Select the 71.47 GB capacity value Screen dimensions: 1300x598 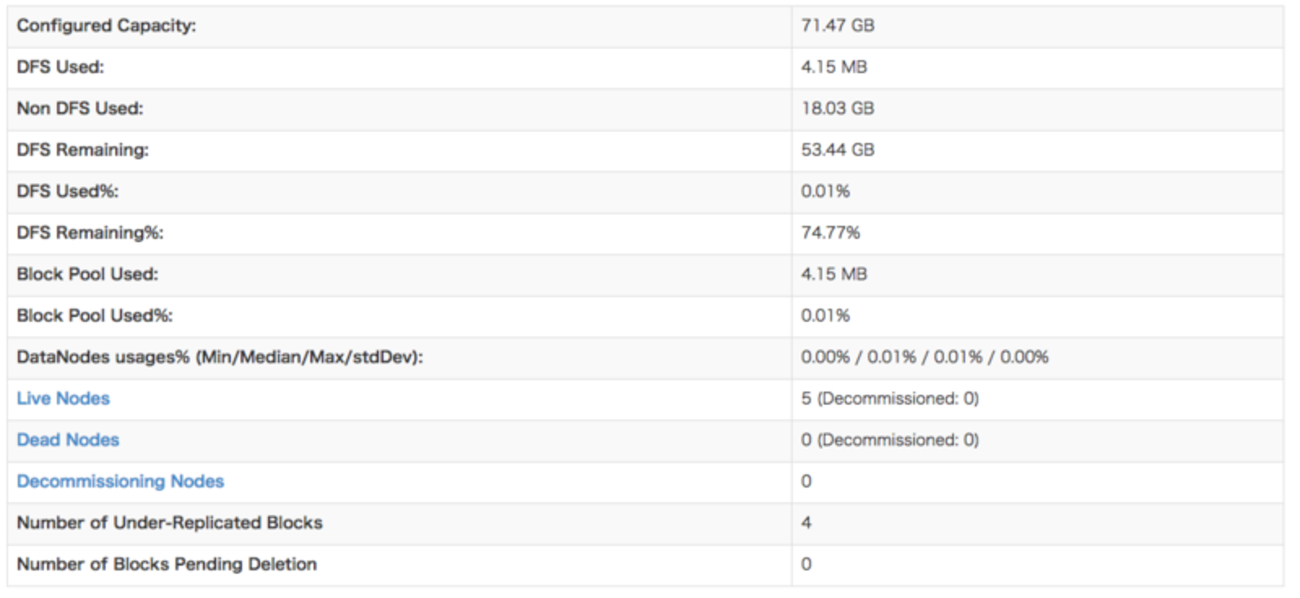coord(837,26)
